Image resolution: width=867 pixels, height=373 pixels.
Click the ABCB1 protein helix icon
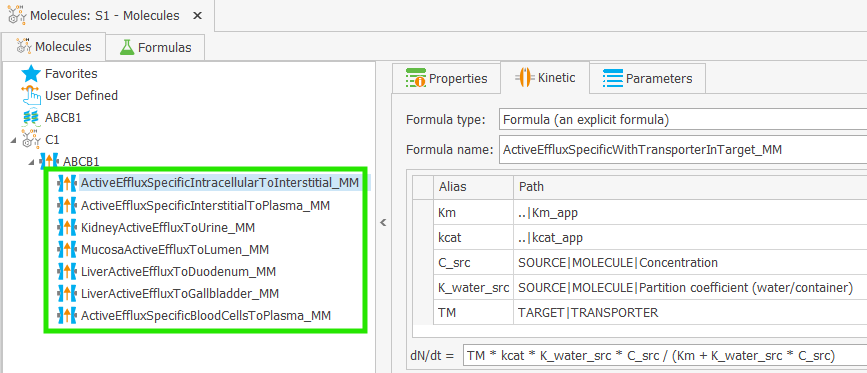coord(30,118)
